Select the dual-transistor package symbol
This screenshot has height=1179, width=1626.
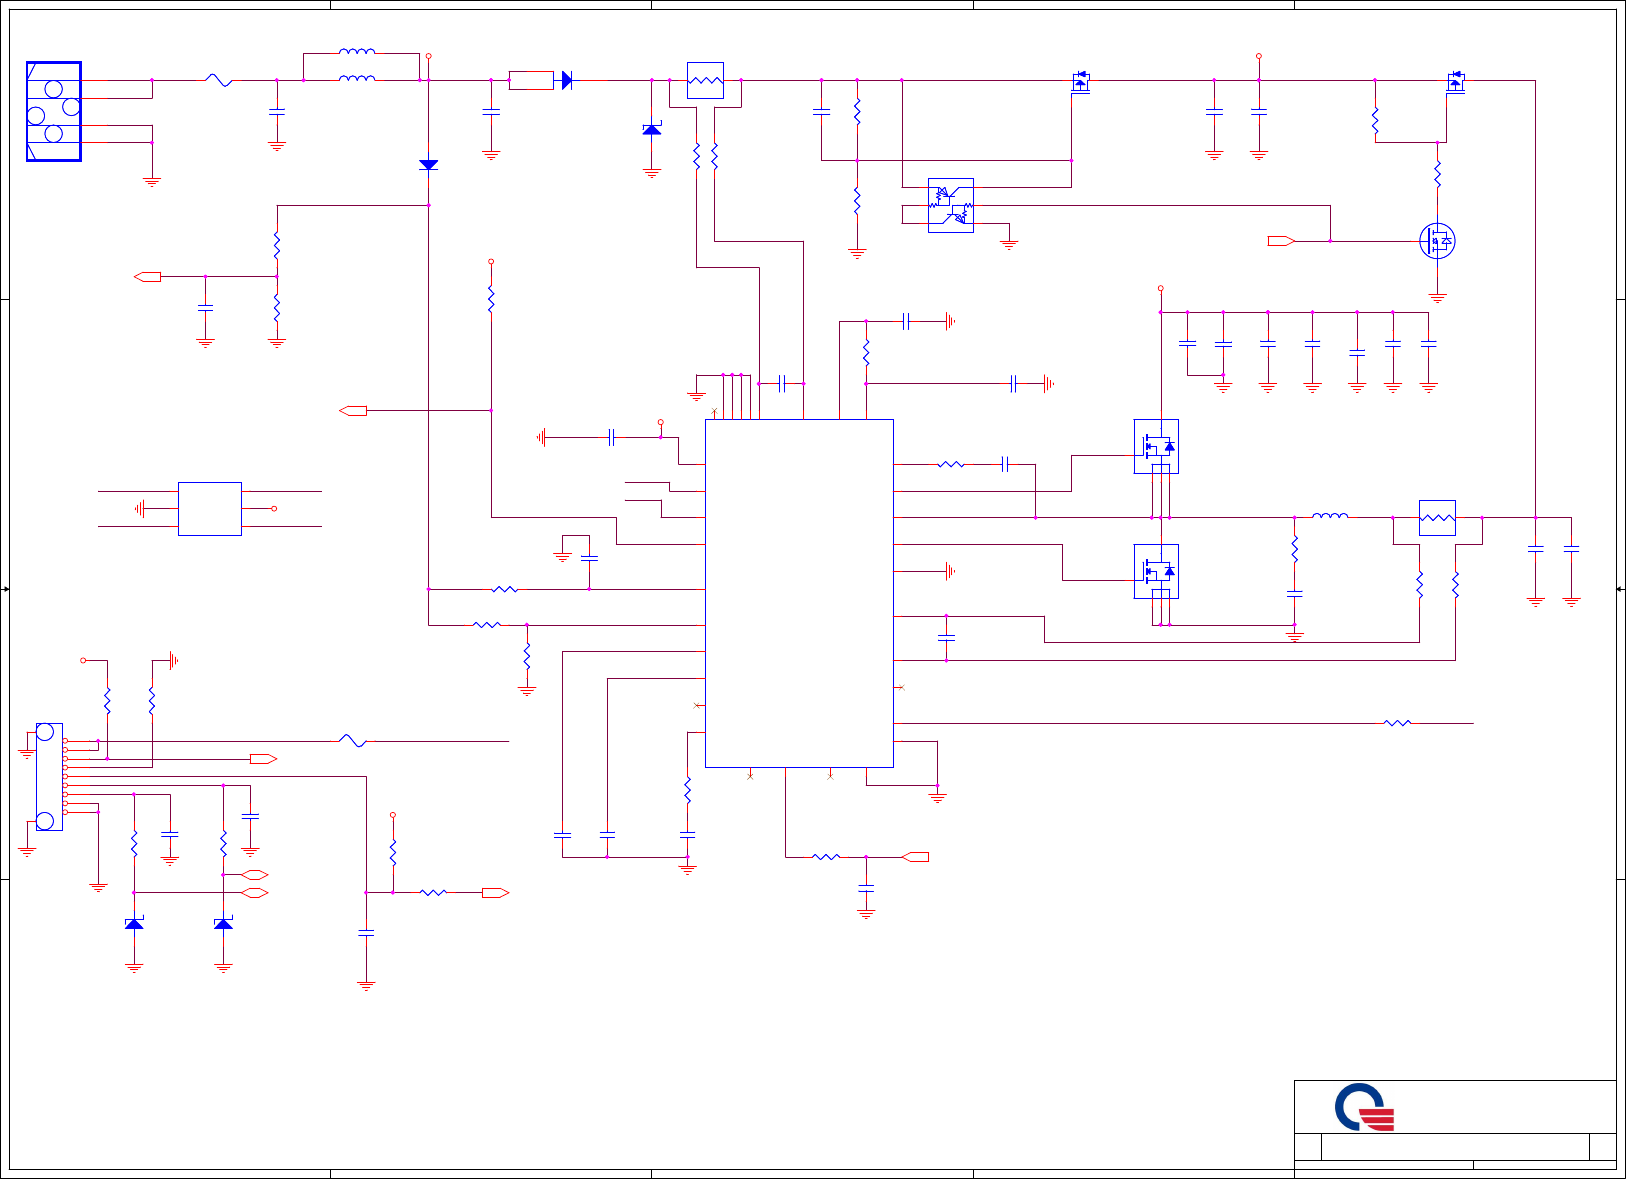(x=951, y=206)
